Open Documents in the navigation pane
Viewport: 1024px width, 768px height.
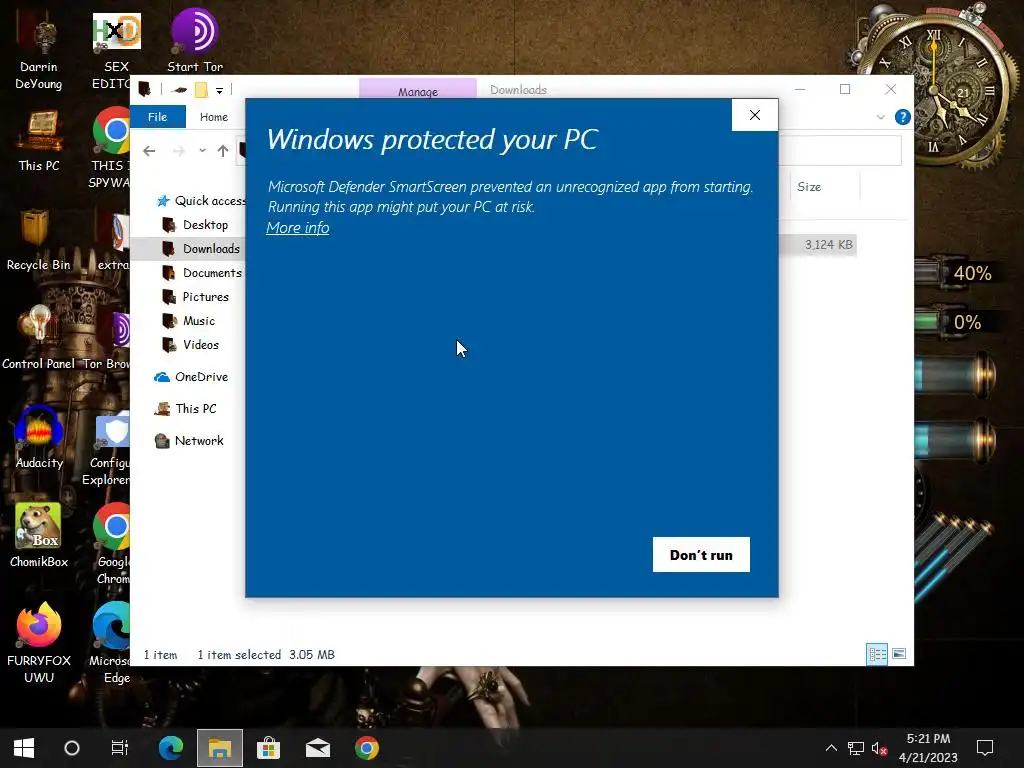202,273
